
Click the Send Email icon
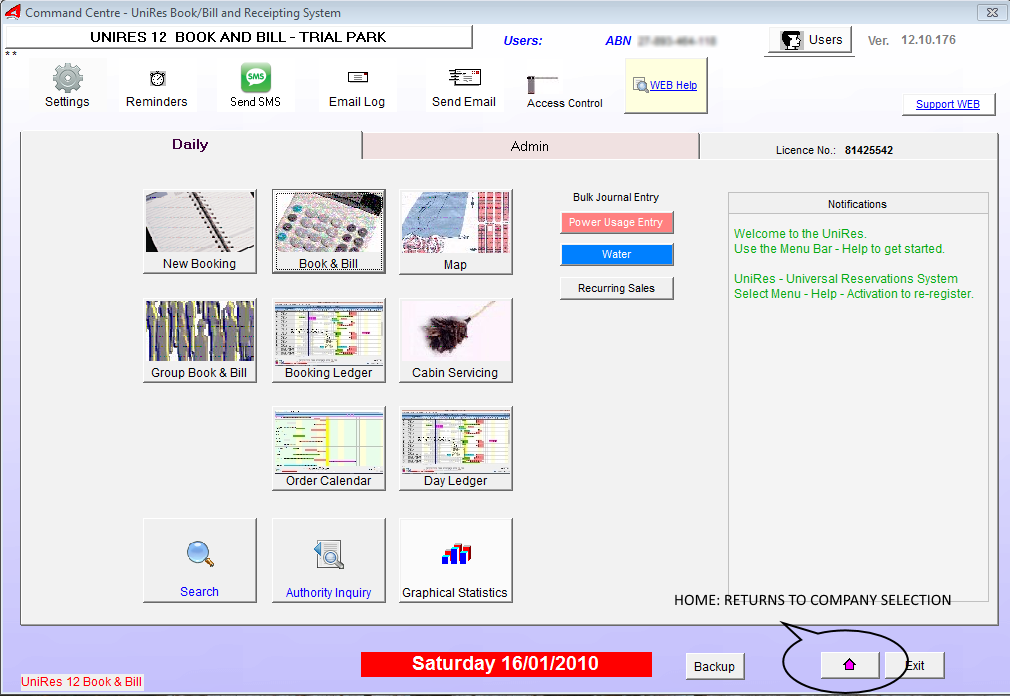[464, 86]
